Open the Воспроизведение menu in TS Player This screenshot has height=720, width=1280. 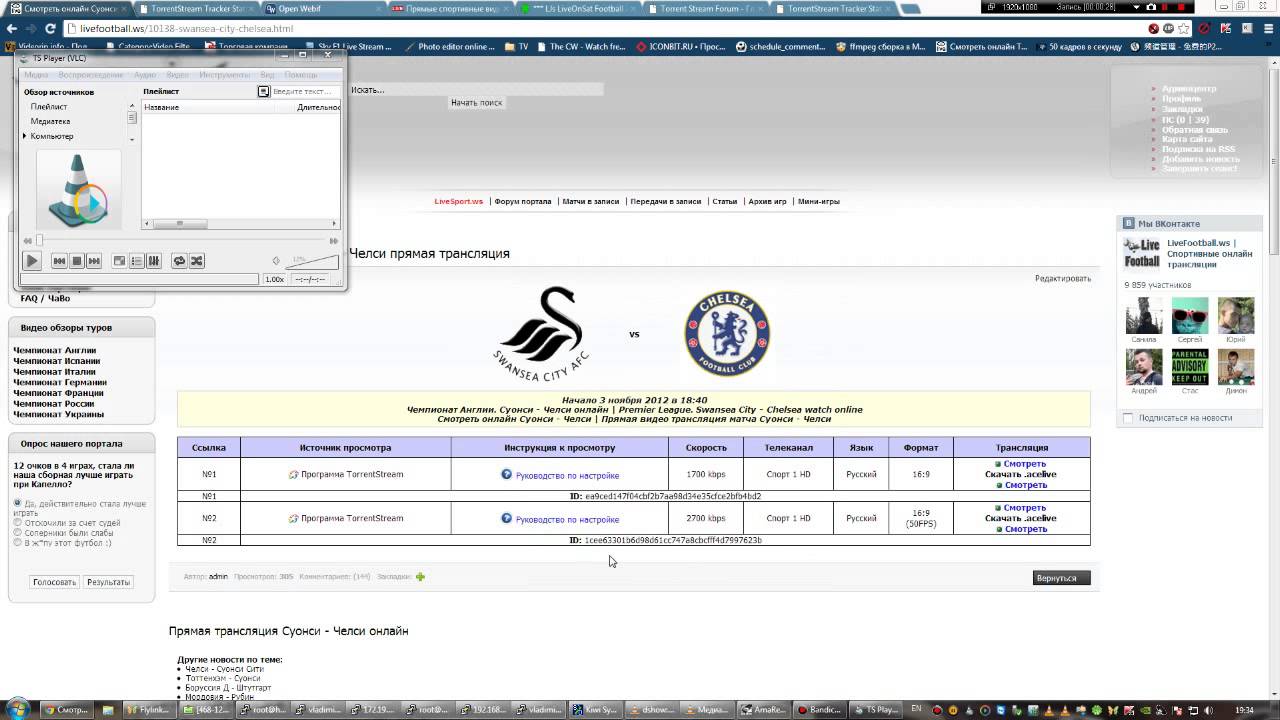pyautogui.click(x=90, y=75)
